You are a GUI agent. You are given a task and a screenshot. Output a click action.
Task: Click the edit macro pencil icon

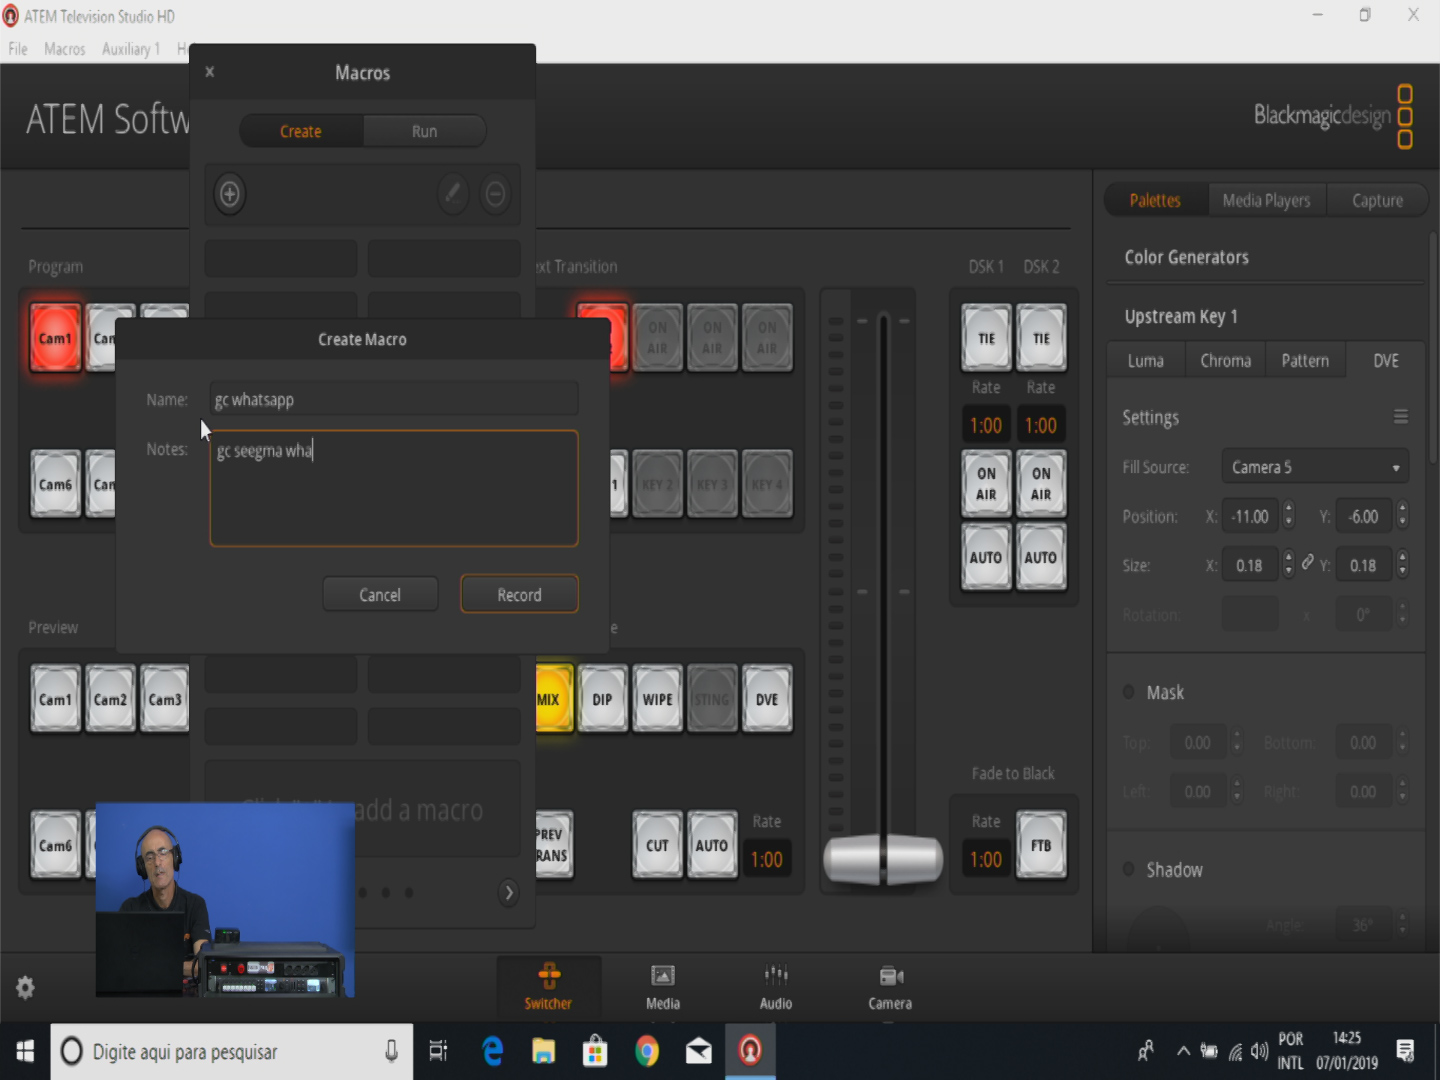[x=453, y=193]
